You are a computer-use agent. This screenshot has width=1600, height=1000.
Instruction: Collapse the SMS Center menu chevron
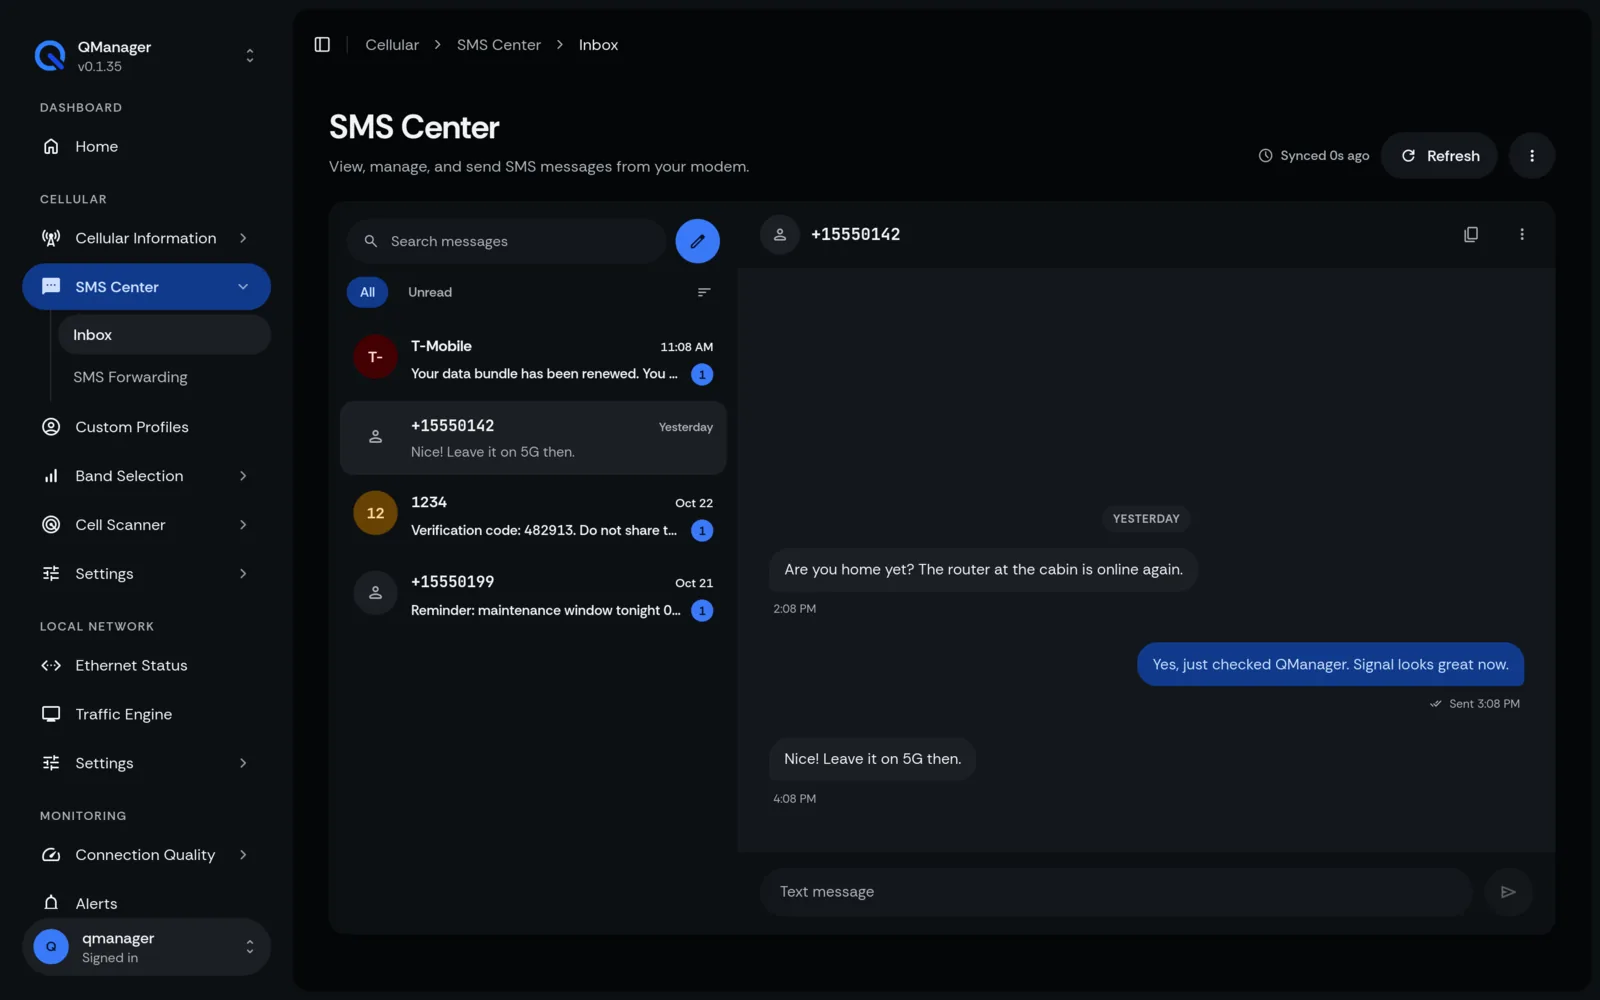[x=243, y=287]
